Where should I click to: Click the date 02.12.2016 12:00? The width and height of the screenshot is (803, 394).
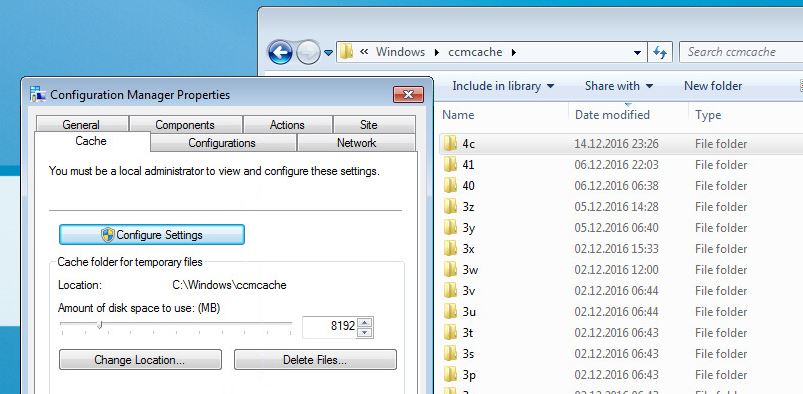coord(617,270)
